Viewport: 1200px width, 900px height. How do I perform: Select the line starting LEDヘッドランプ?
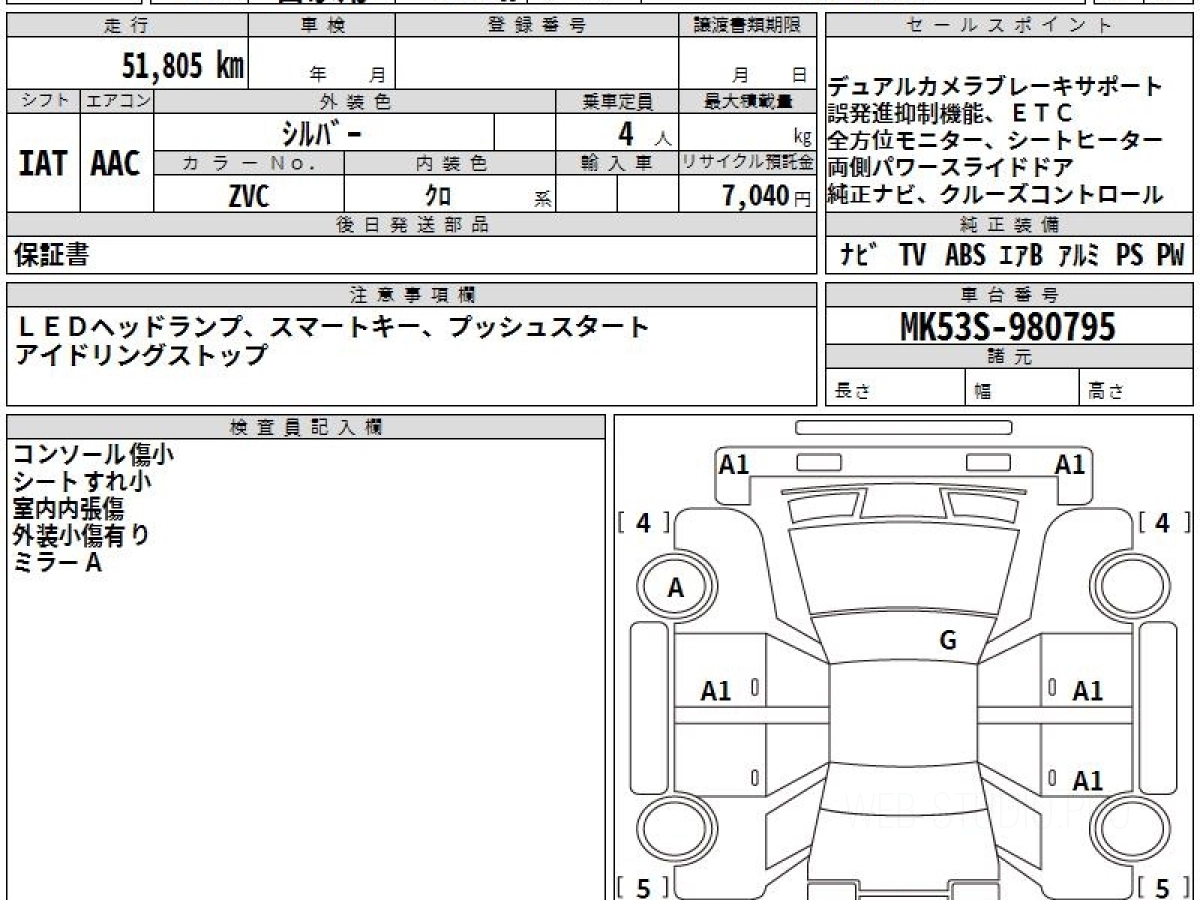332,326
